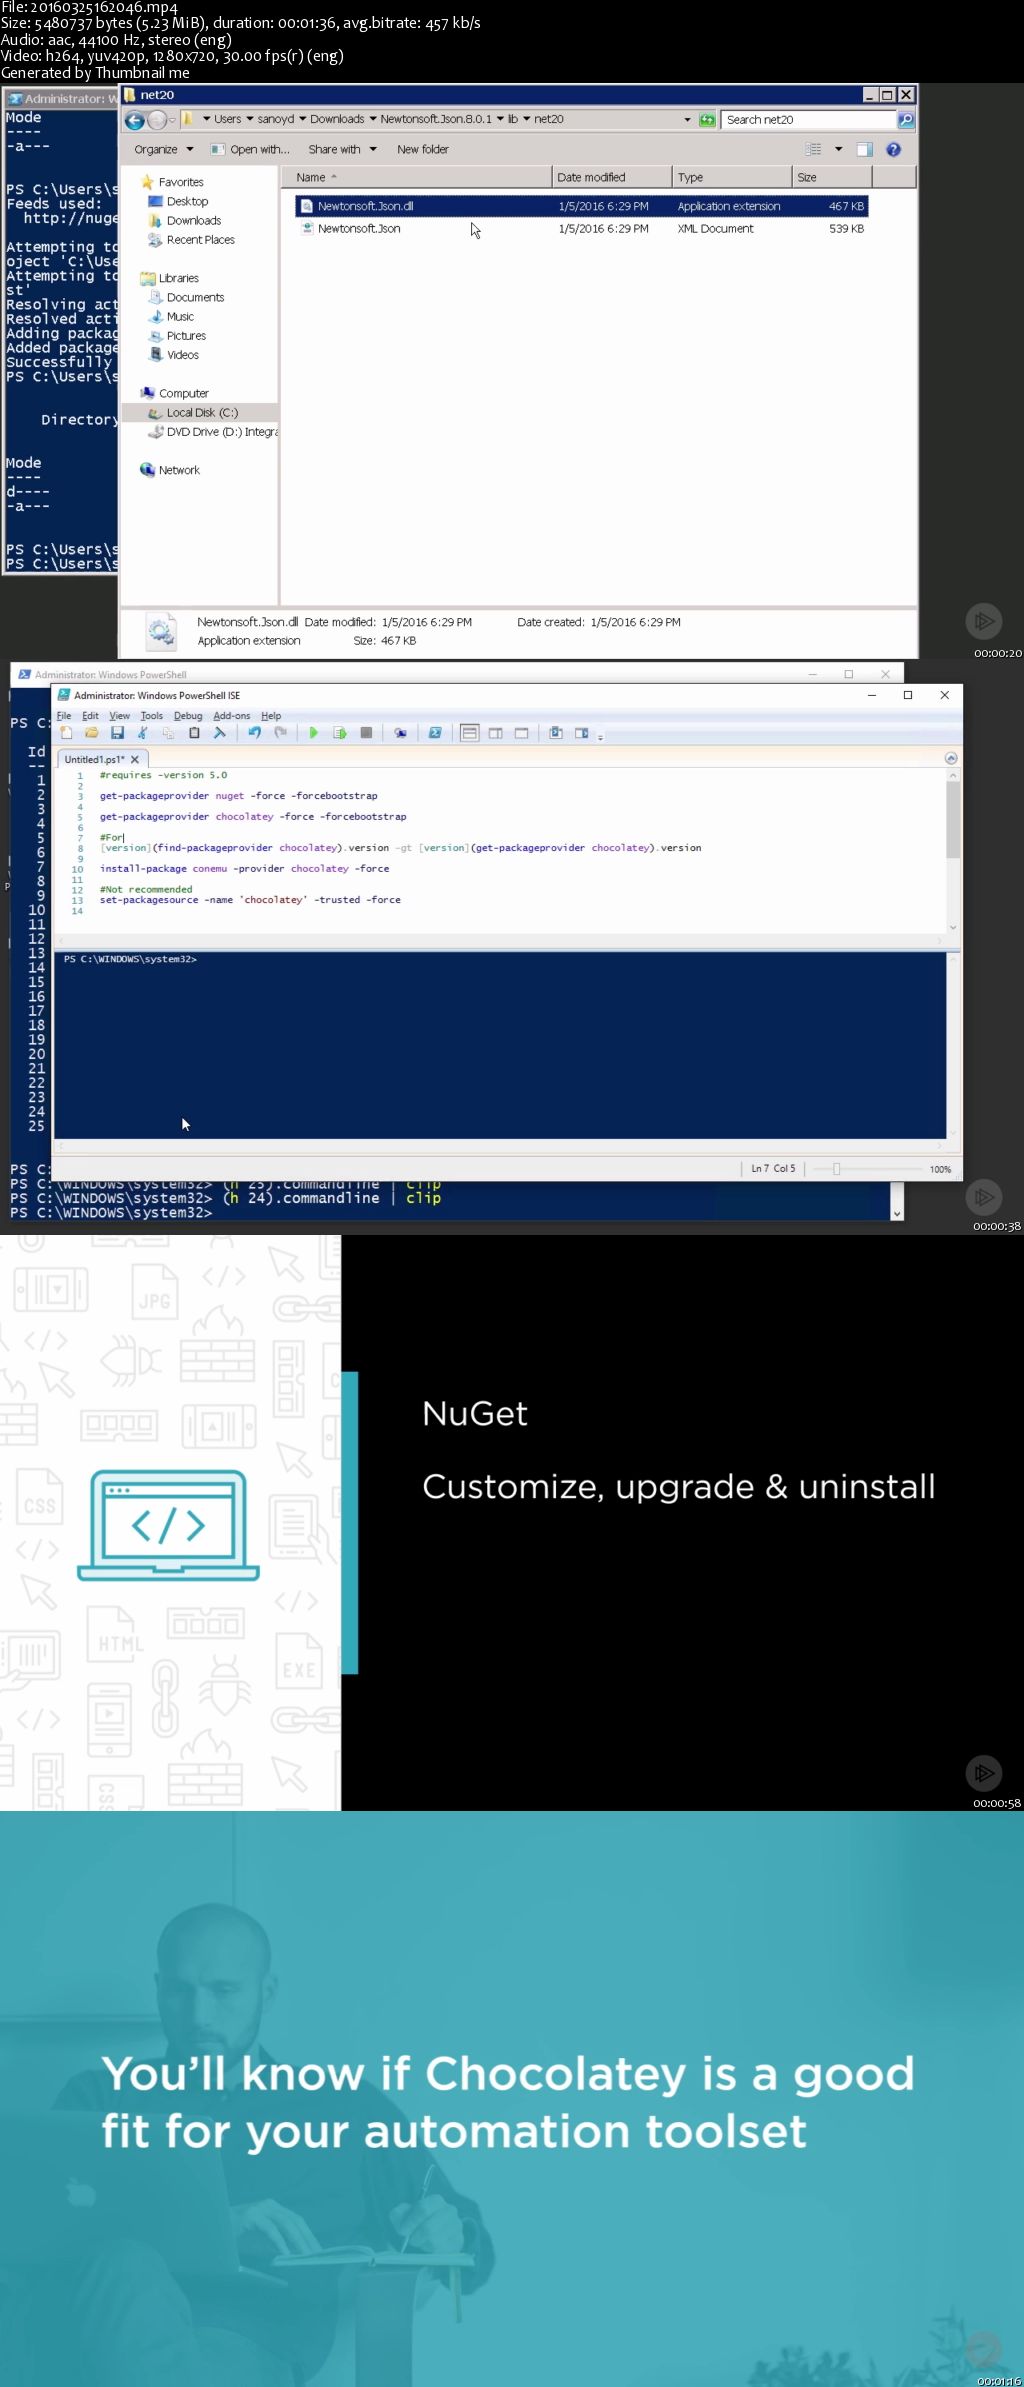Click the Forward arrow in Explorer

(x=157, y=121)
